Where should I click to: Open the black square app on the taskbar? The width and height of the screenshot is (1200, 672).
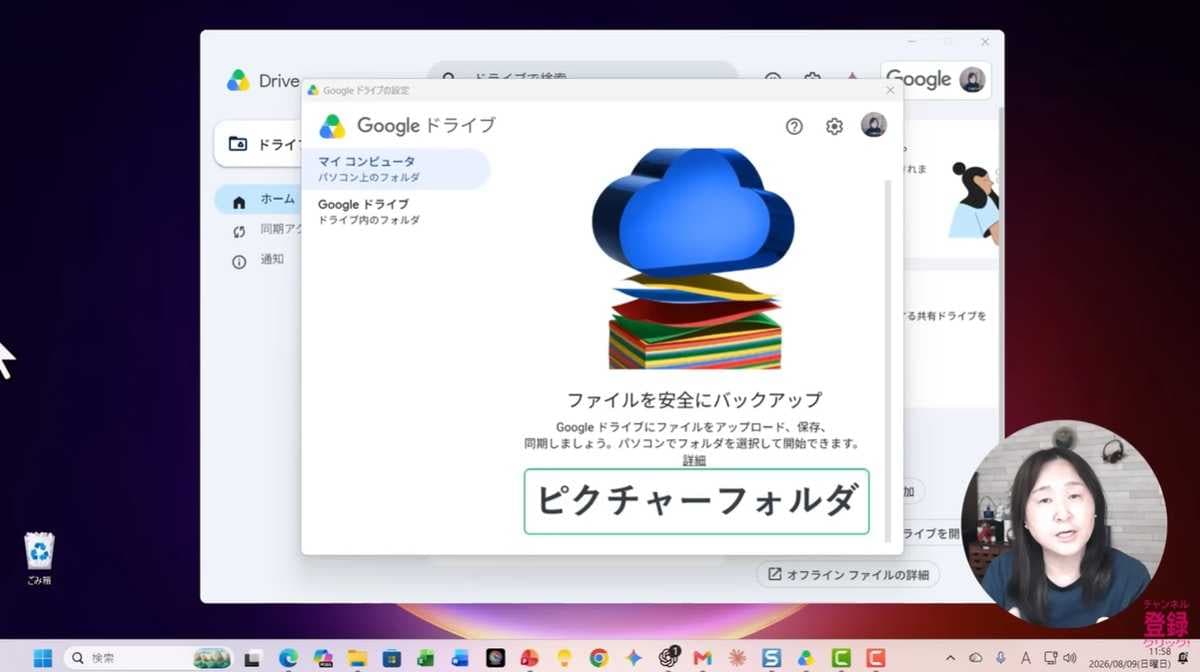495,658
